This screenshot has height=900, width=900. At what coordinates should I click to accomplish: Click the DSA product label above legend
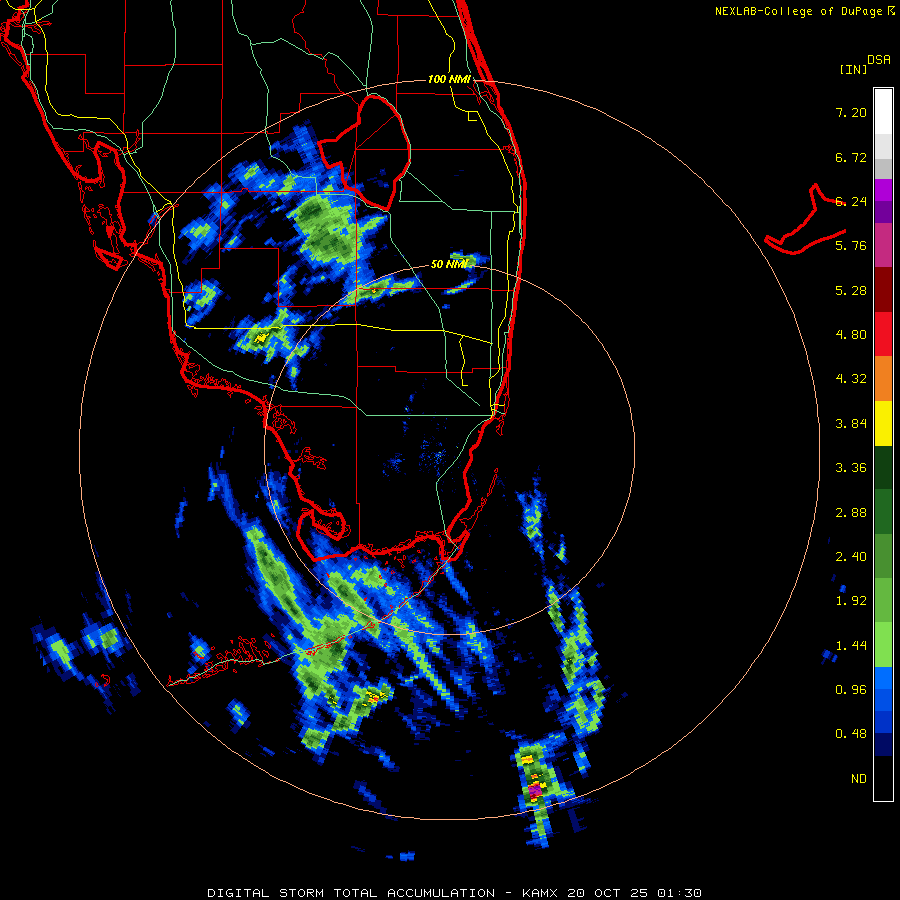(879, 60)
